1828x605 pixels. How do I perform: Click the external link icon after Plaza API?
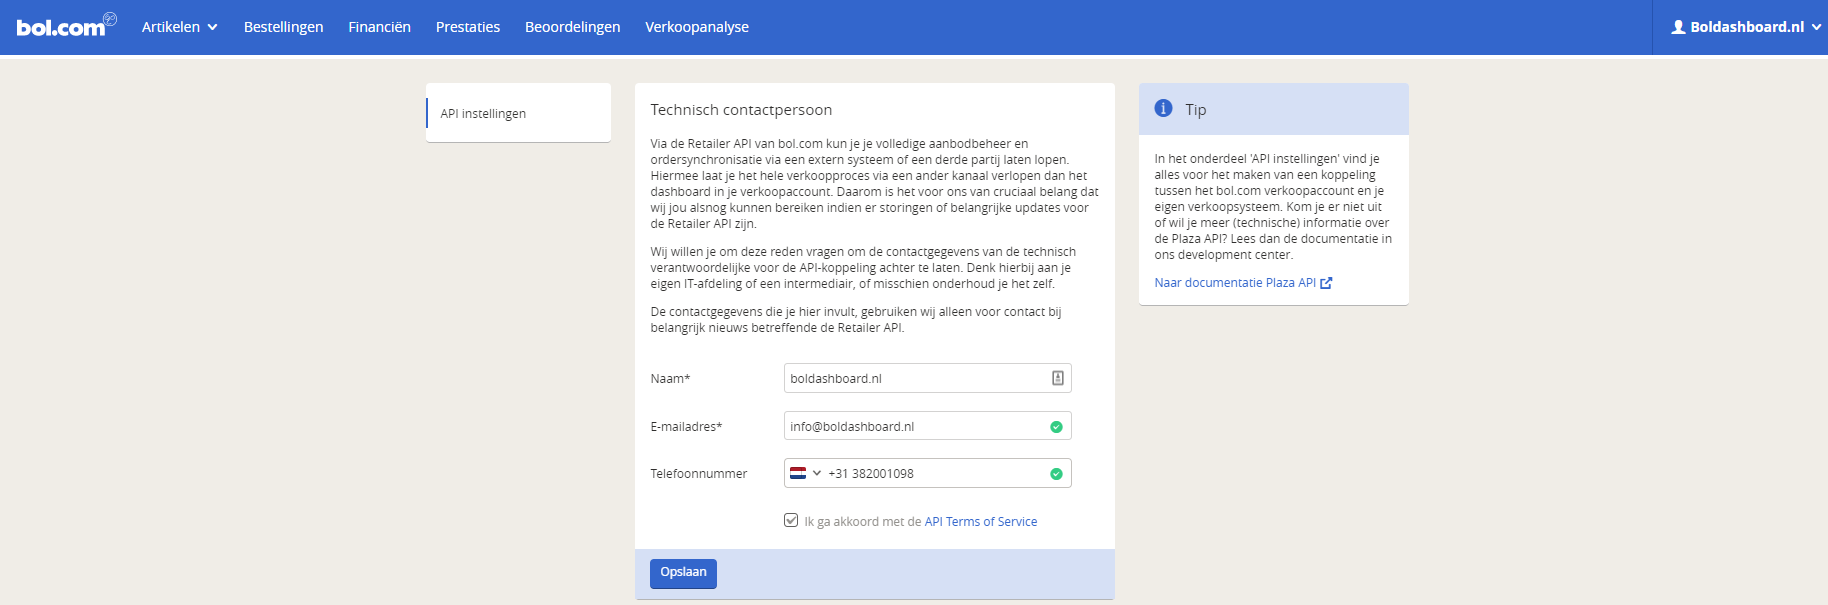point(1326,283)
